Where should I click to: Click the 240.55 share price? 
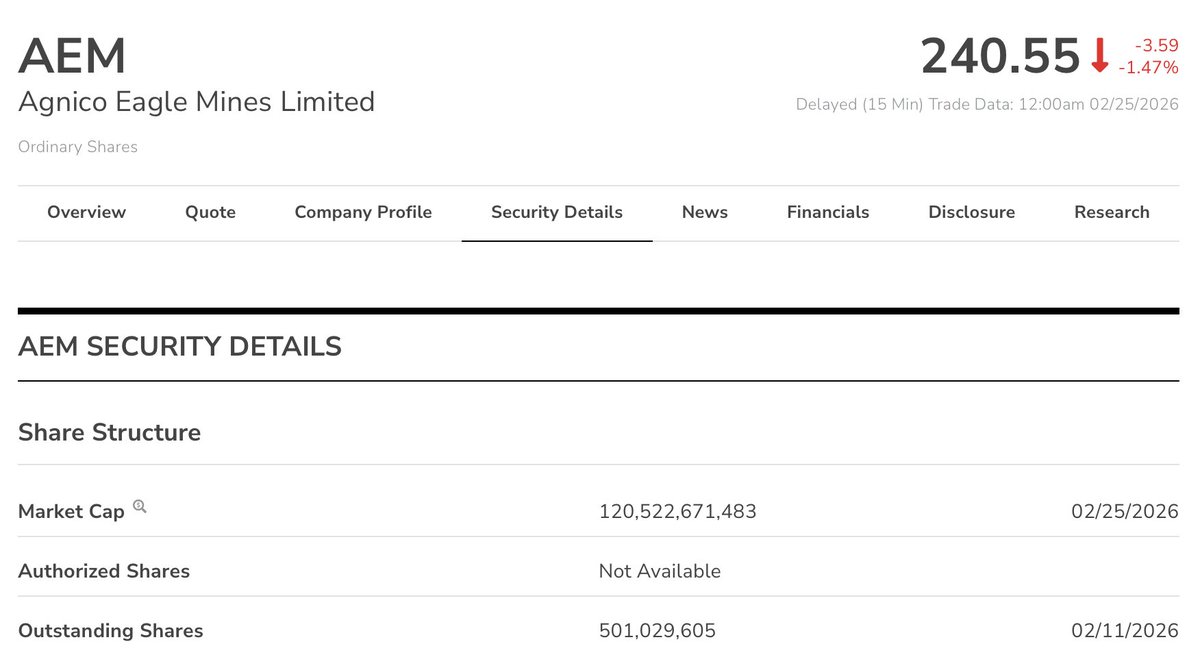(1001, 56)
